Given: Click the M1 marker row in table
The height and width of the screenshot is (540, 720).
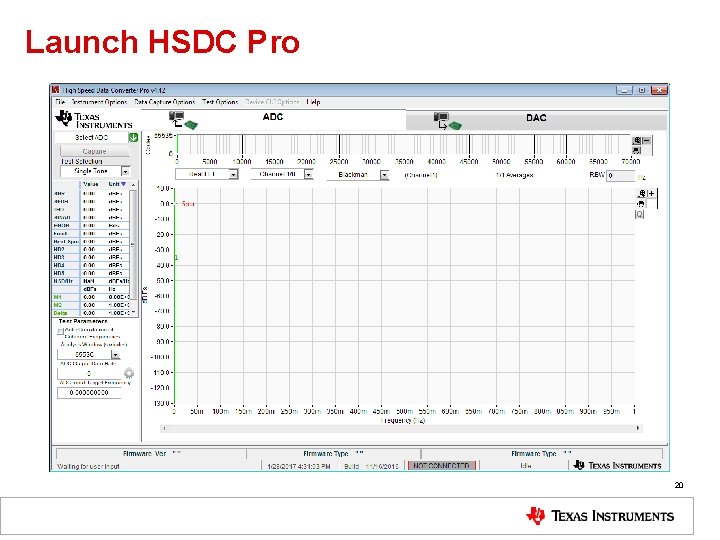Looking at the screenshot, I should coord(91,297).
